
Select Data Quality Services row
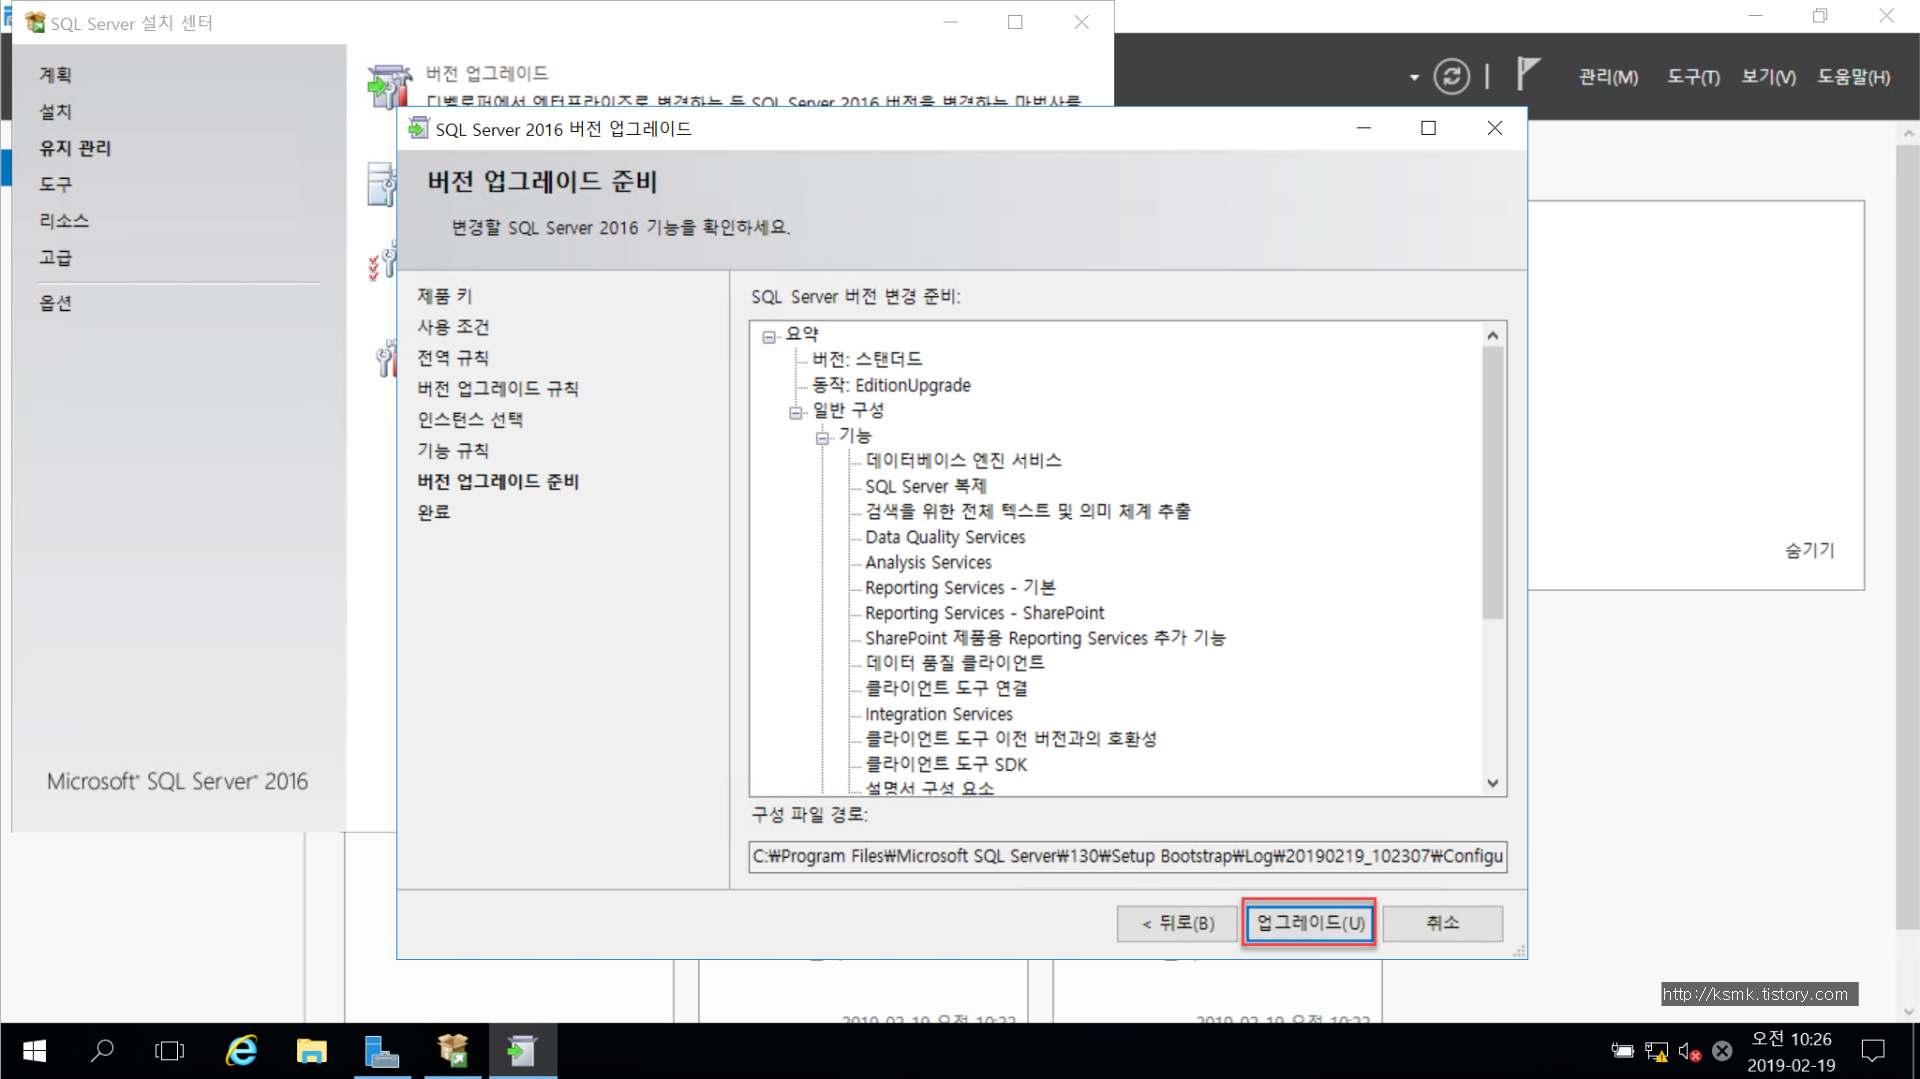tap(945, 537)
